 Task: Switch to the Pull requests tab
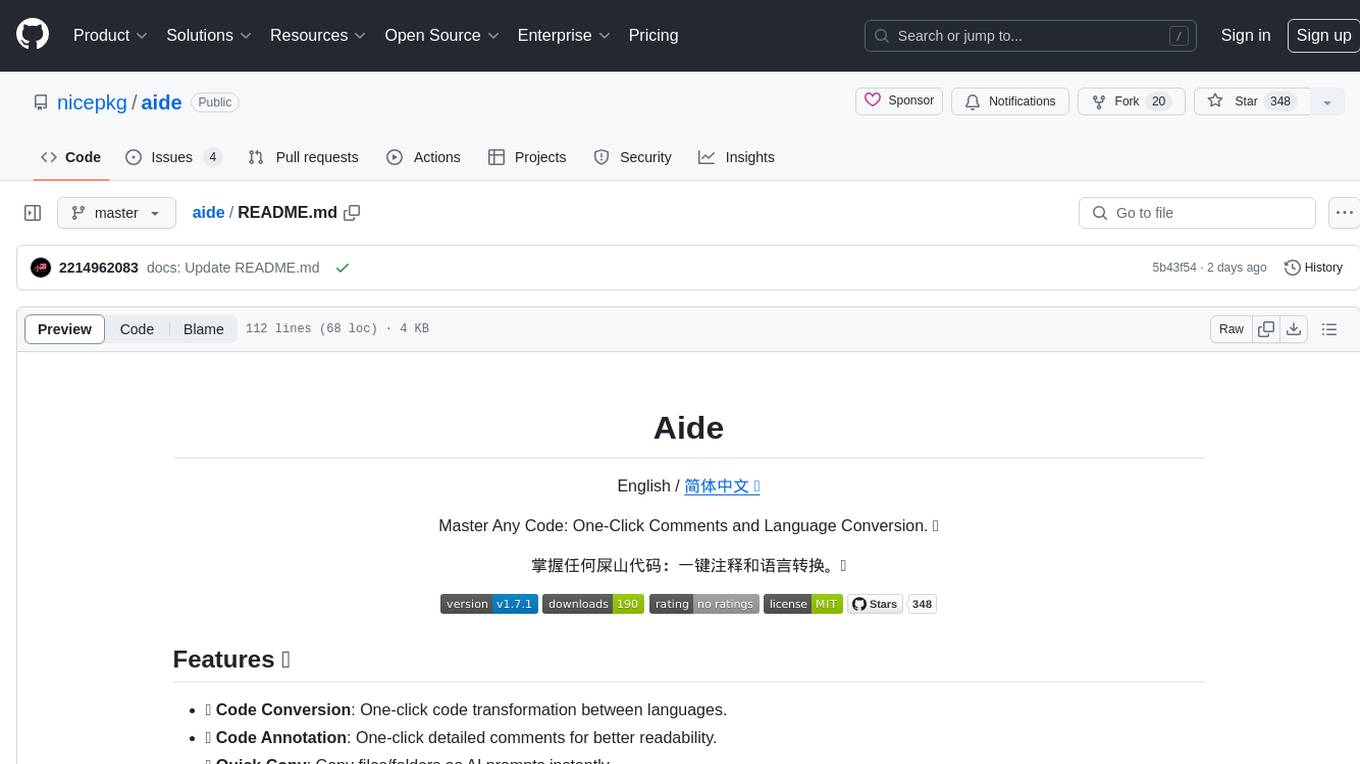(303, 157)
